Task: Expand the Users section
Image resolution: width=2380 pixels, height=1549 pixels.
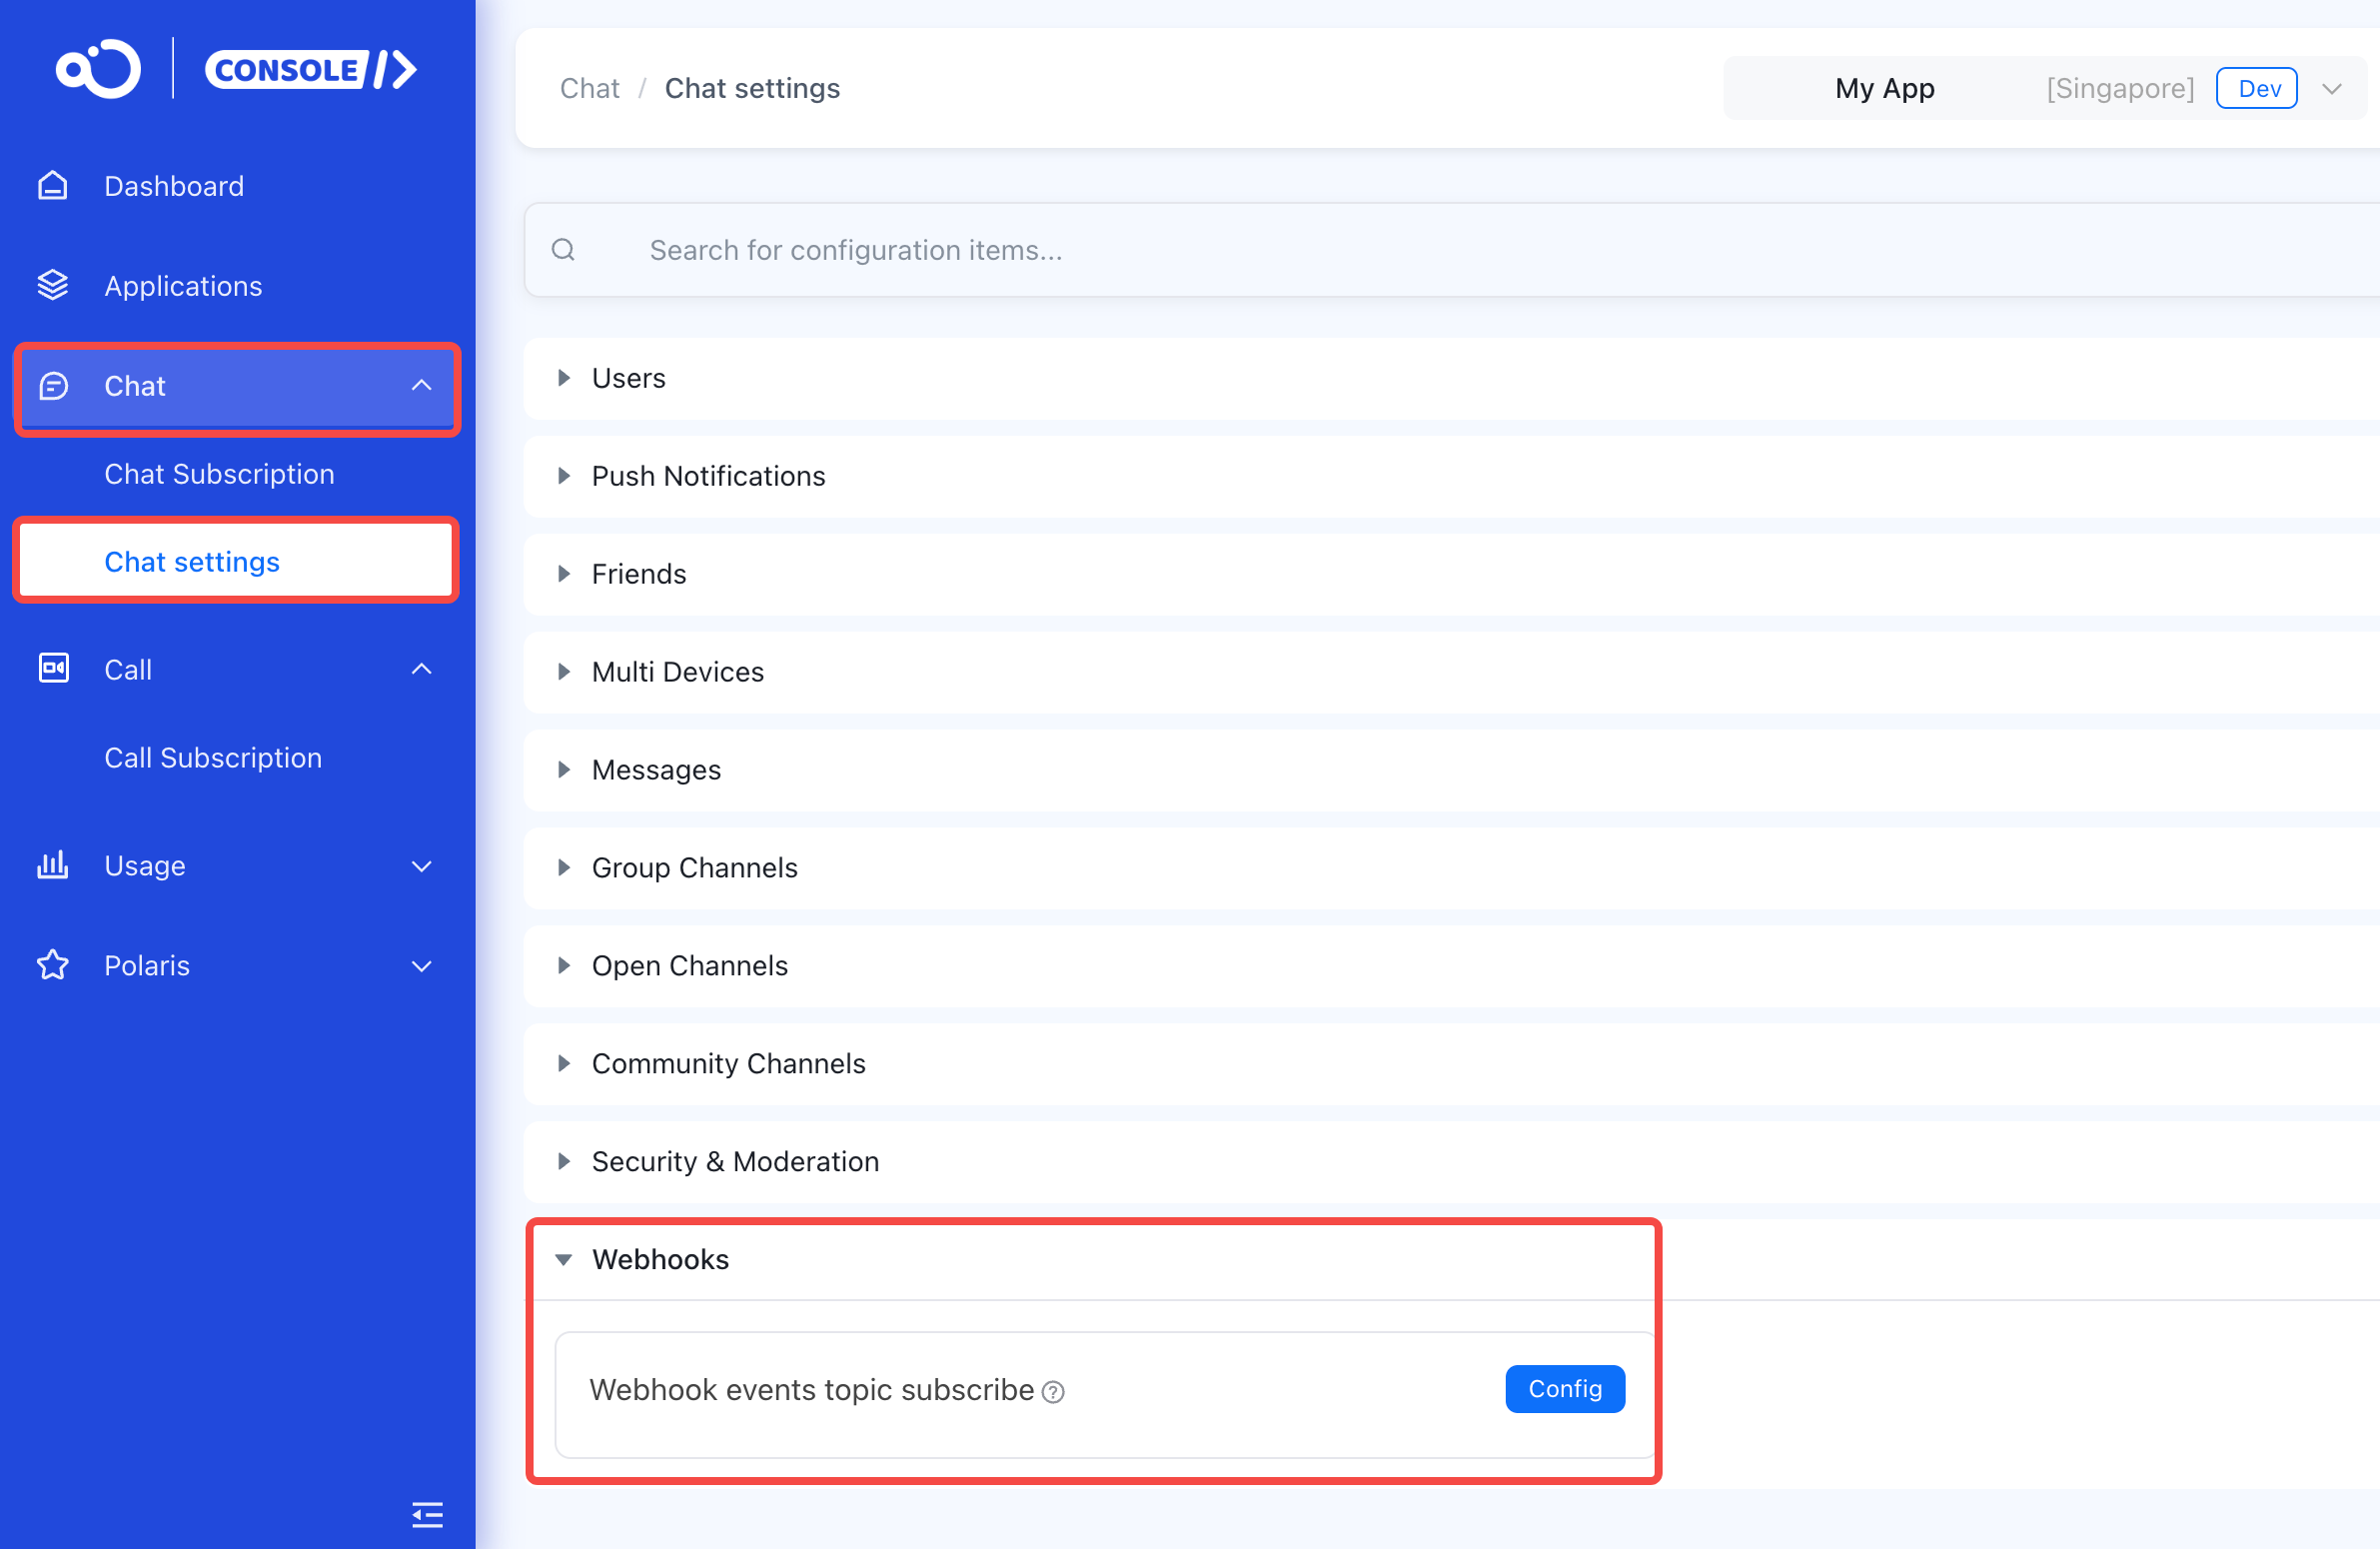Action: tap(564, 378)
